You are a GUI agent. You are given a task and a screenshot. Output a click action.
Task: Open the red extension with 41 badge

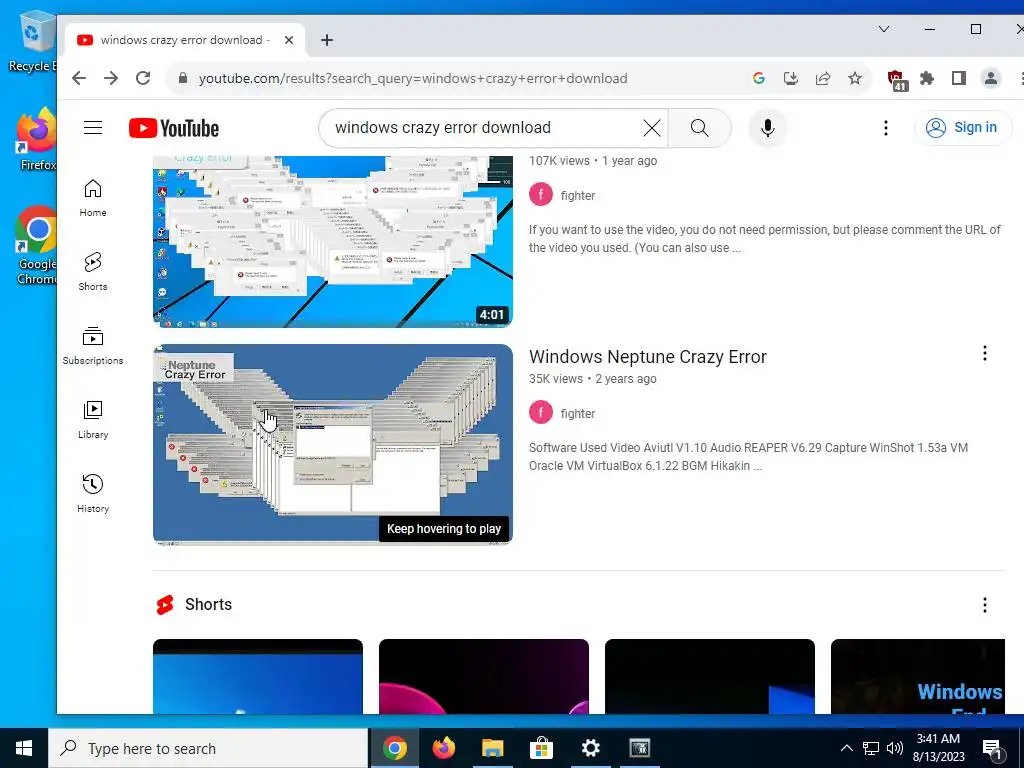tap(897, 80)
